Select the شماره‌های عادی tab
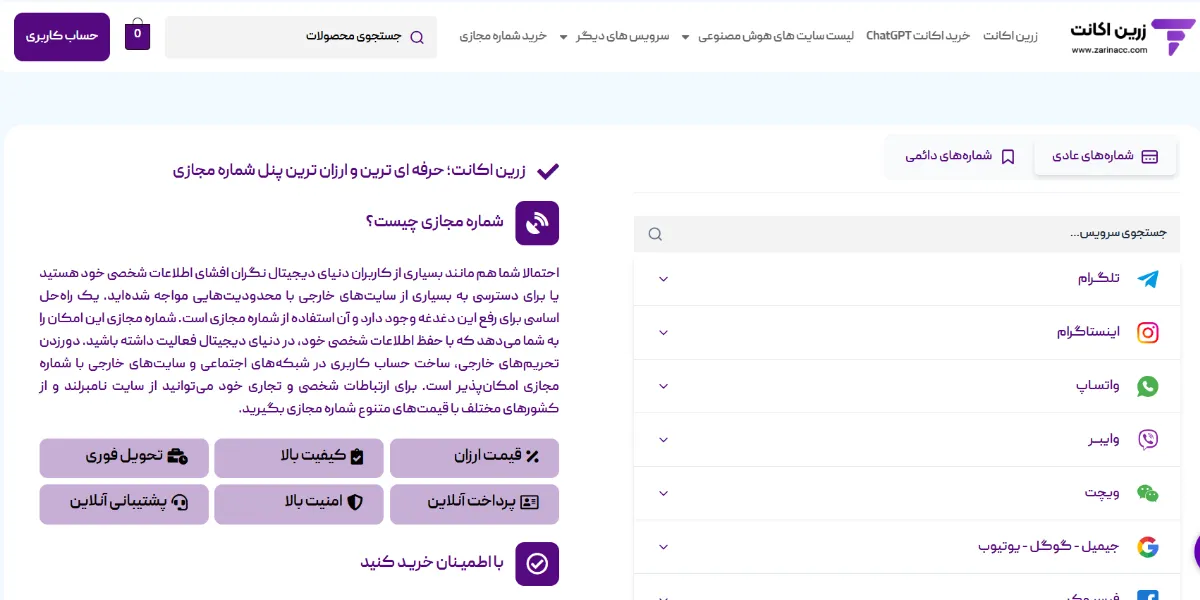 coord(1104,157)
